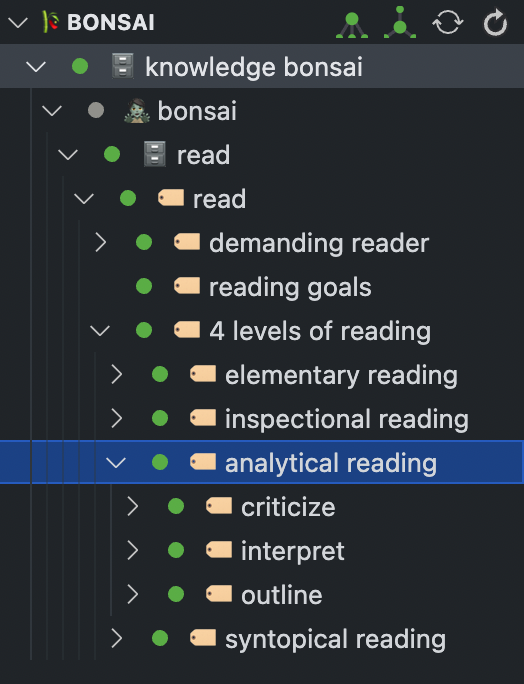Toggle the green status dot beside knowledge bonsai

80,66
